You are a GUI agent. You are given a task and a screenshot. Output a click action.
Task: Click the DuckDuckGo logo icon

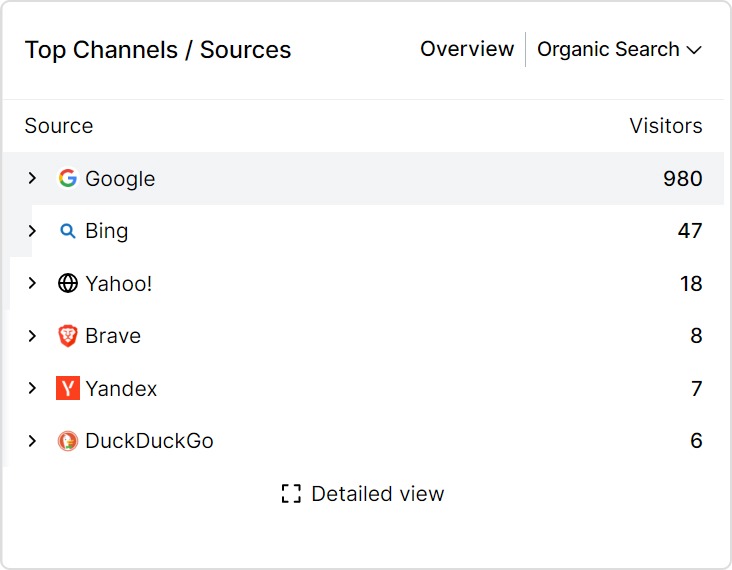pyautogui.click(x=68, y=441)
